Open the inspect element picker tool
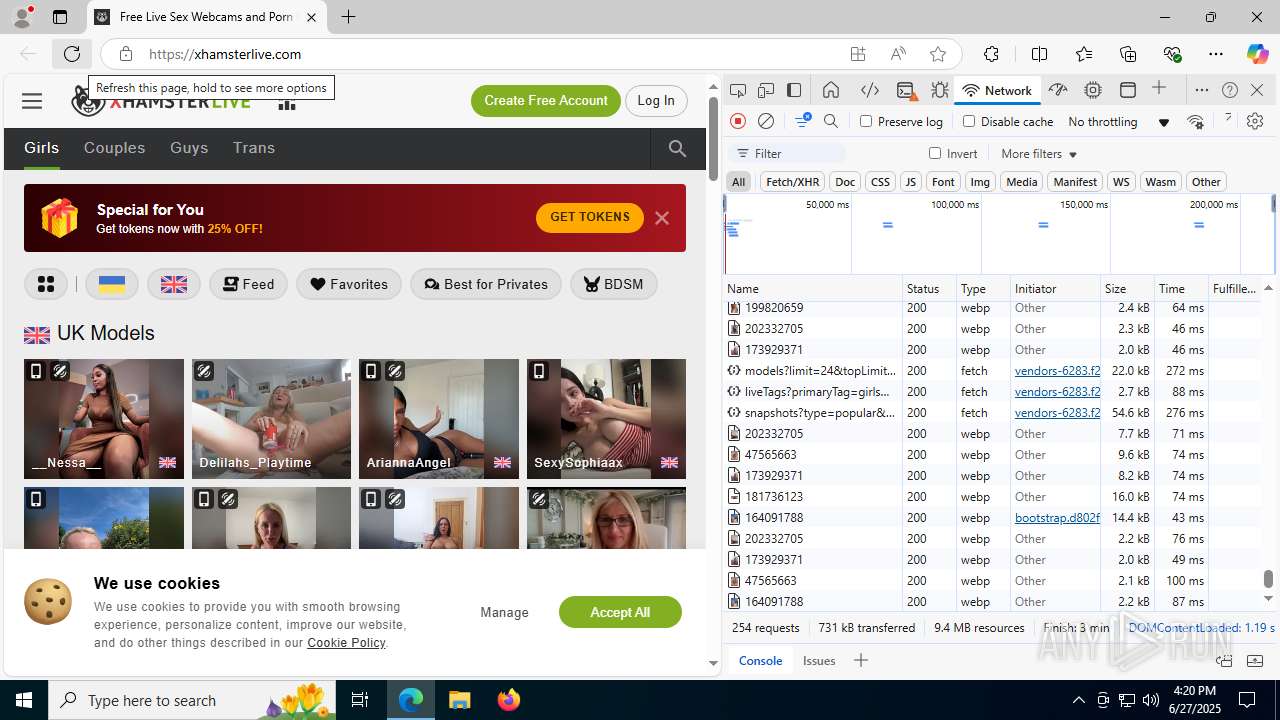This screenshot has height=720, width=1280. coord(738,90)
